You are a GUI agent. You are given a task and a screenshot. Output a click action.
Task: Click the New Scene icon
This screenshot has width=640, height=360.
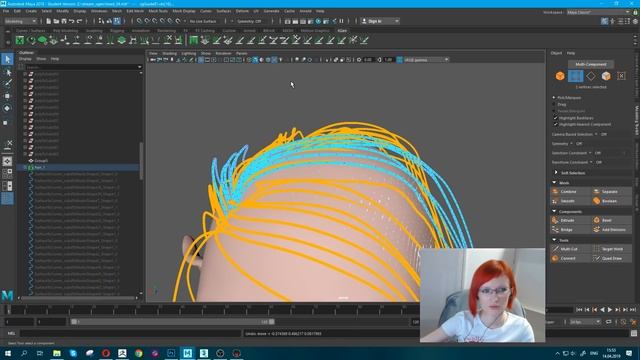click(49, 21)
